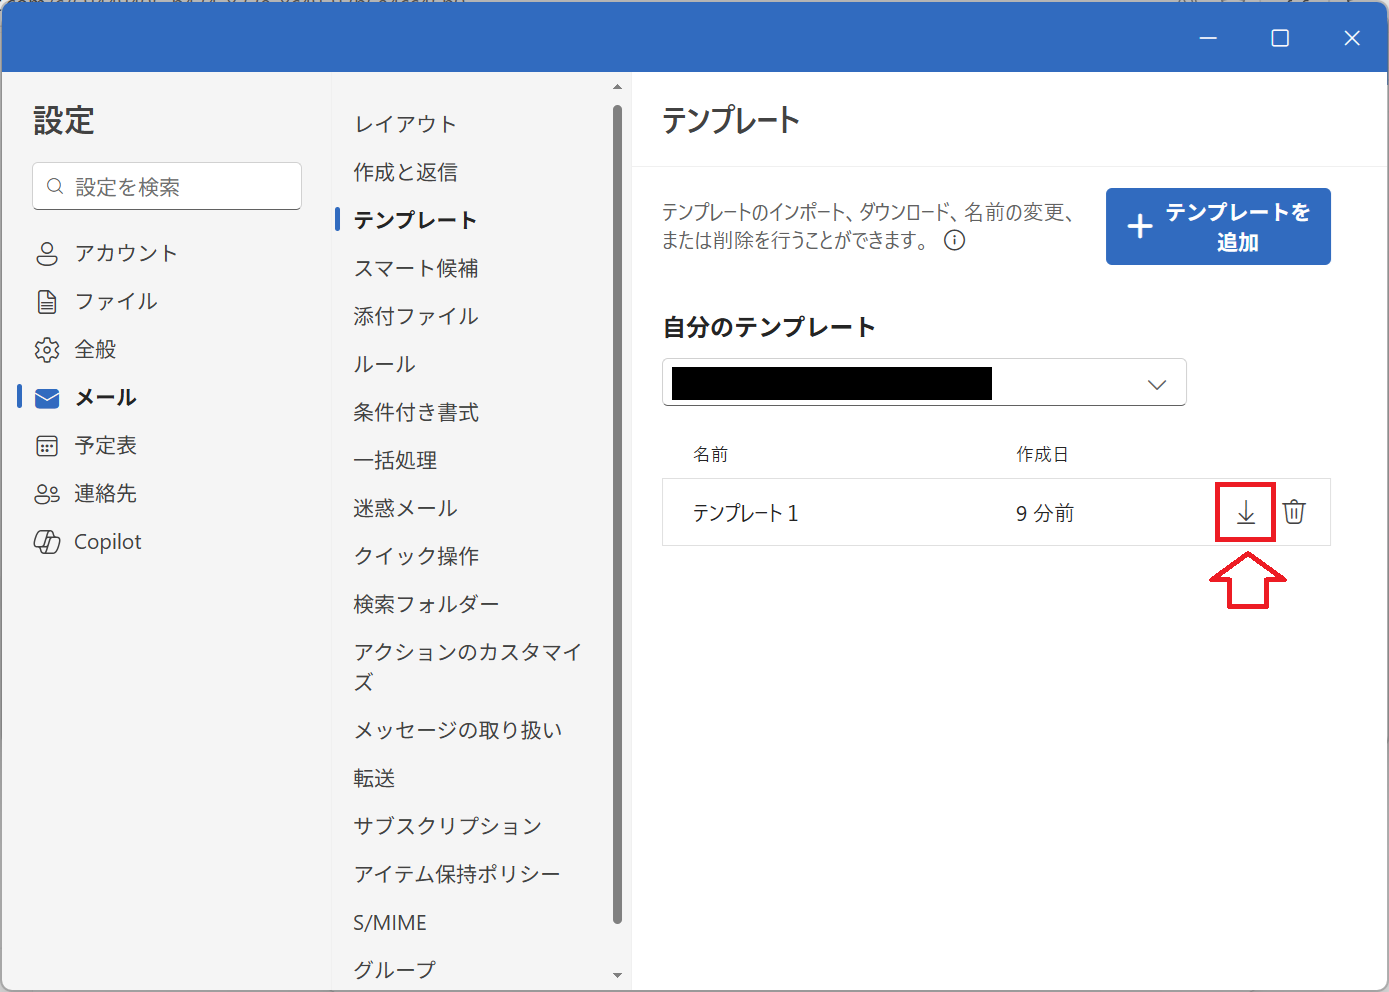
Task: Click the search magnifier in 設定を検索
Action: pyautogui.click(x=55, y=186)
